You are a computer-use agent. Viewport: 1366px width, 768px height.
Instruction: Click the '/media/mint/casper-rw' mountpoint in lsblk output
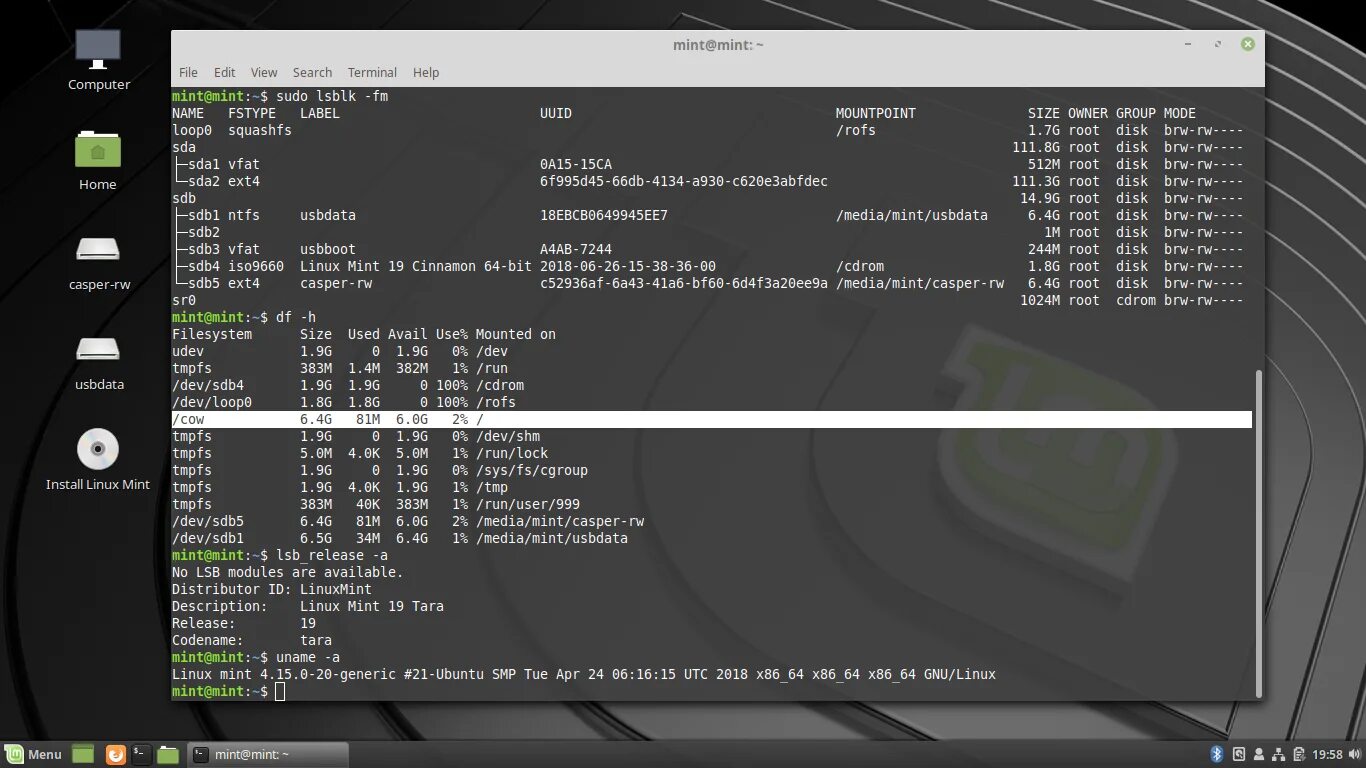pyautogui.click(x=920, y=283)
